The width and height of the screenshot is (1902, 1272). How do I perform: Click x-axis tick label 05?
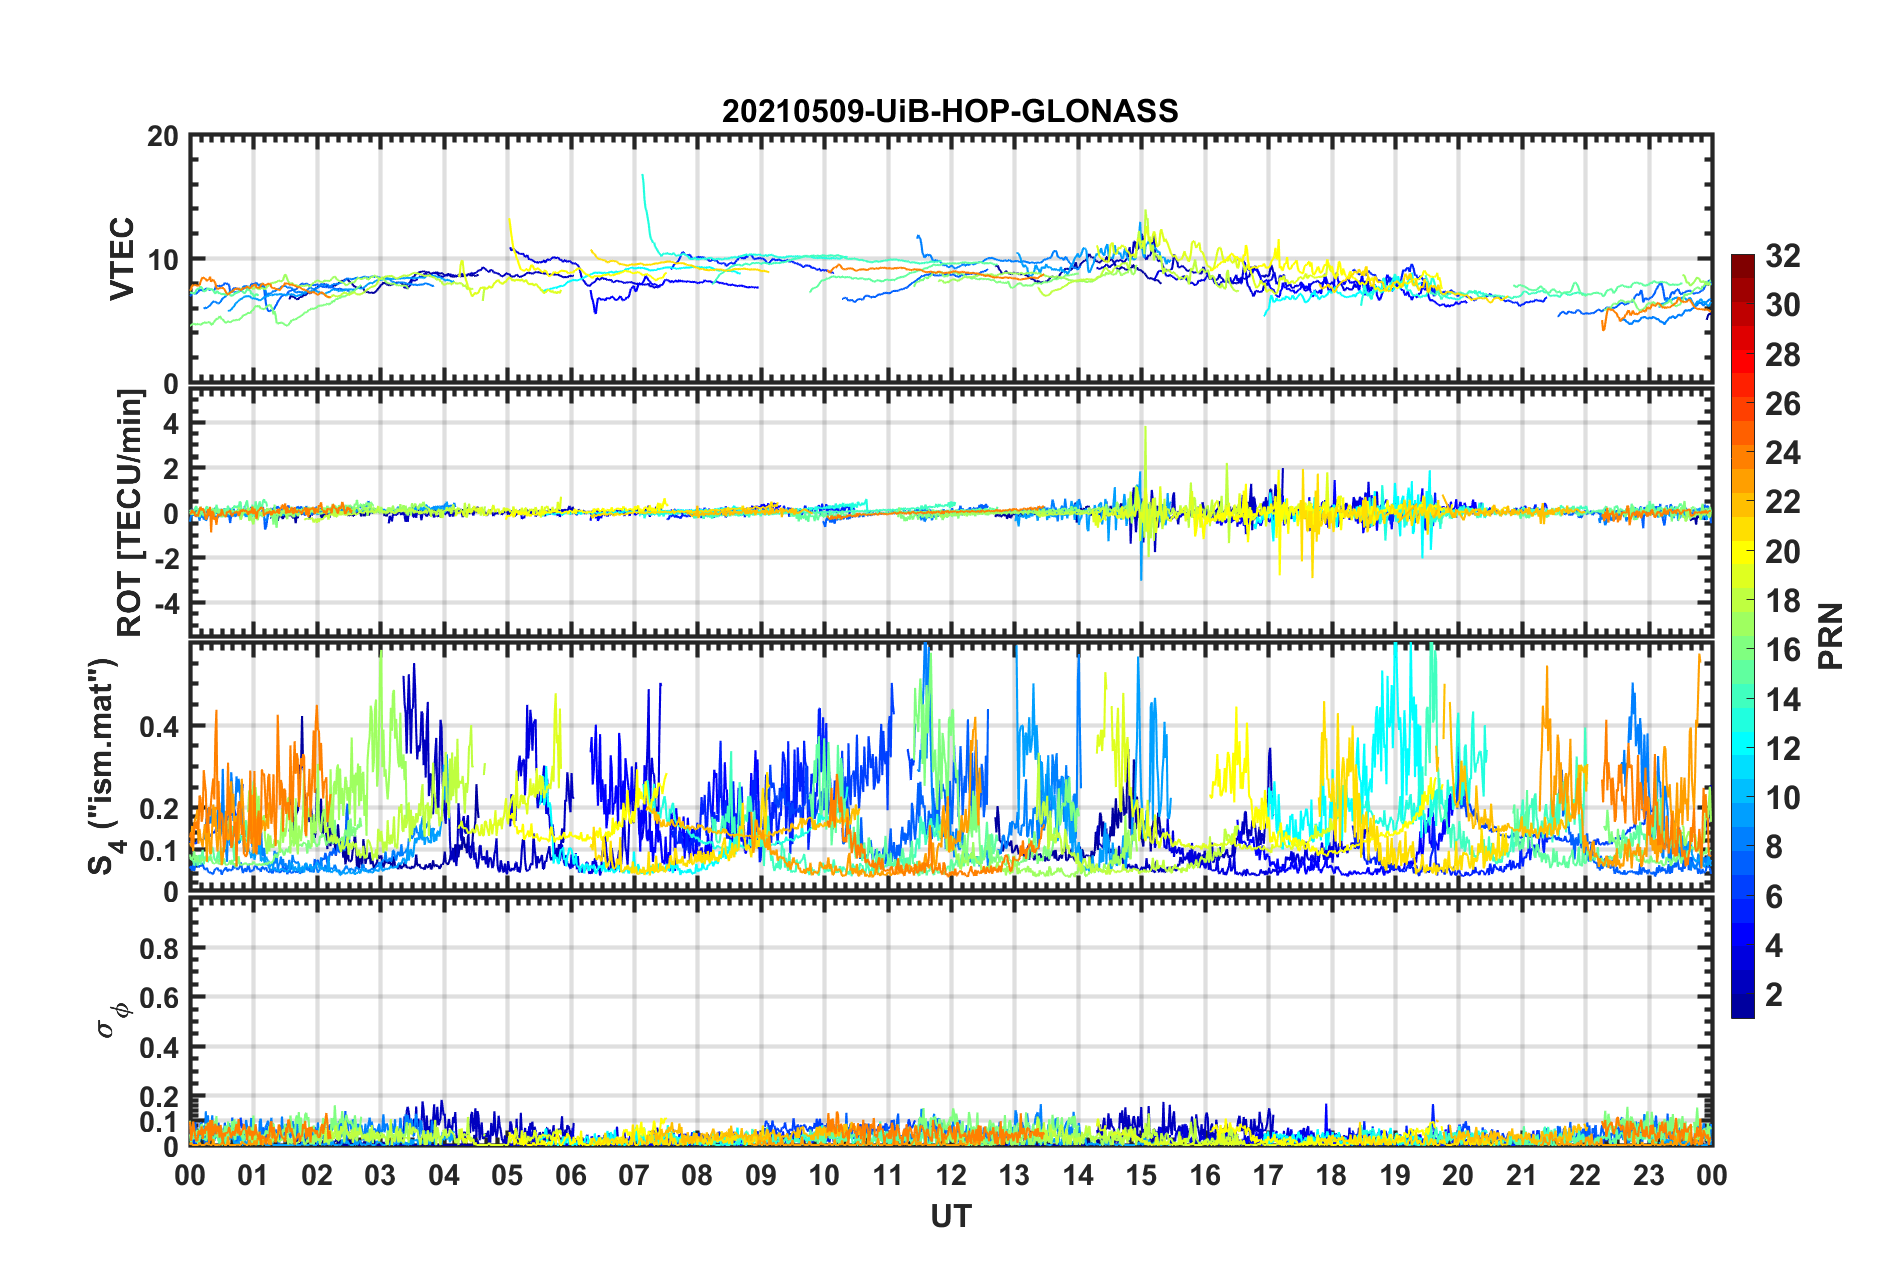click(x=507, y=1175)
